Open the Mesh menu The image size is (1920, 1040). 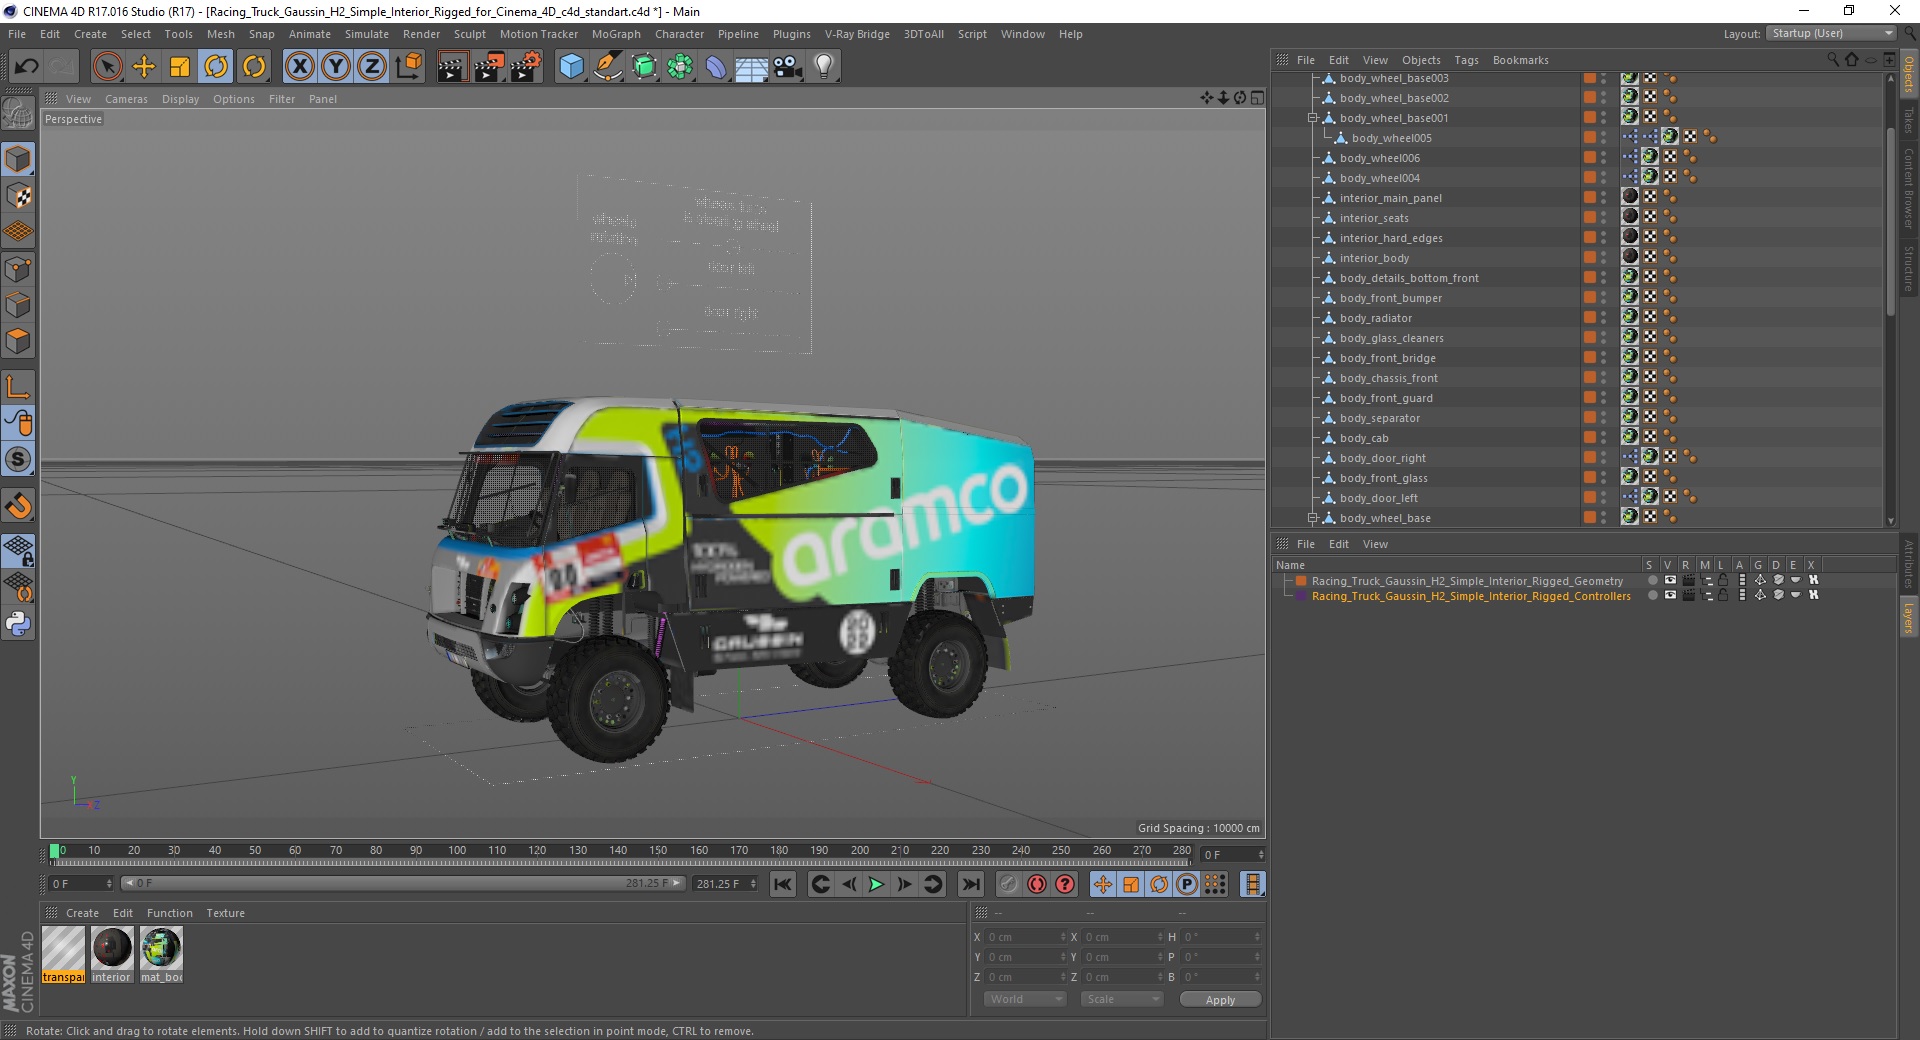point(220,34)
